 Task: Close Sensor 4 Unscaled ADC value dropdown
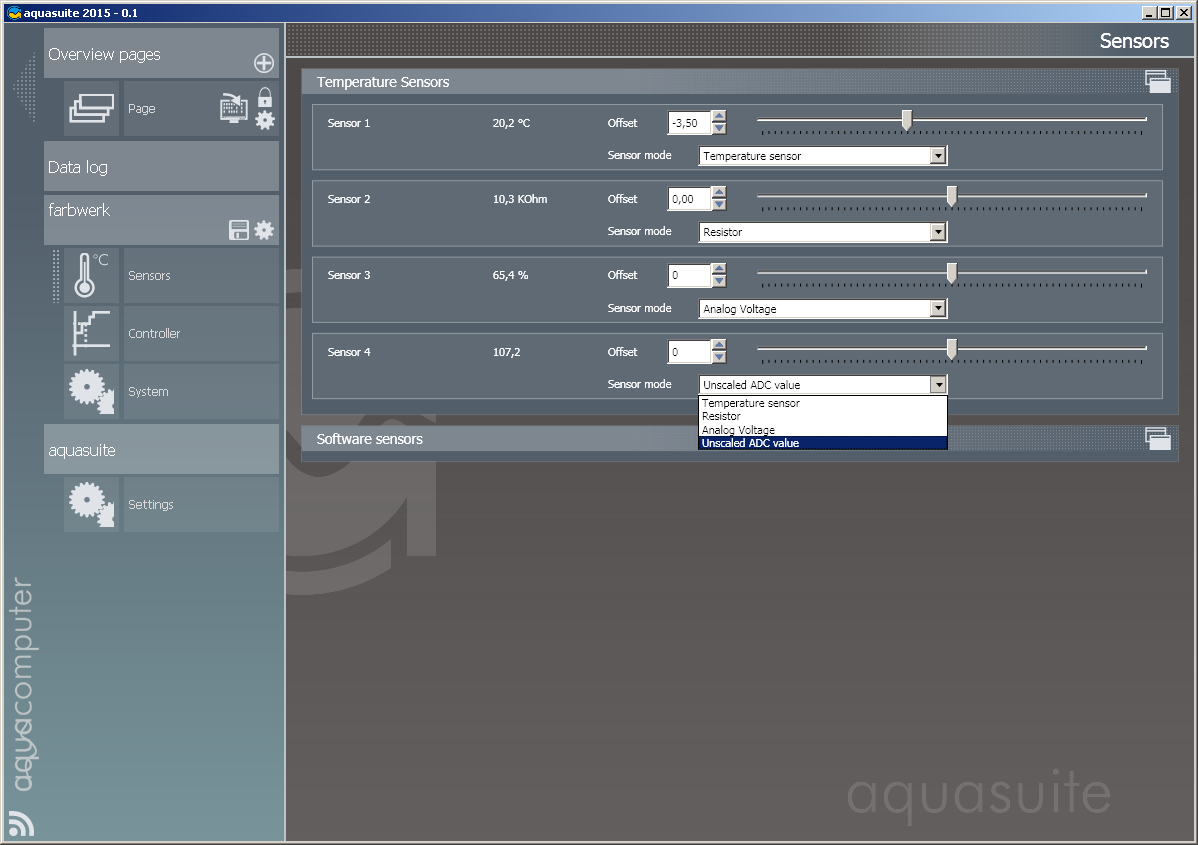coord(938,385)
